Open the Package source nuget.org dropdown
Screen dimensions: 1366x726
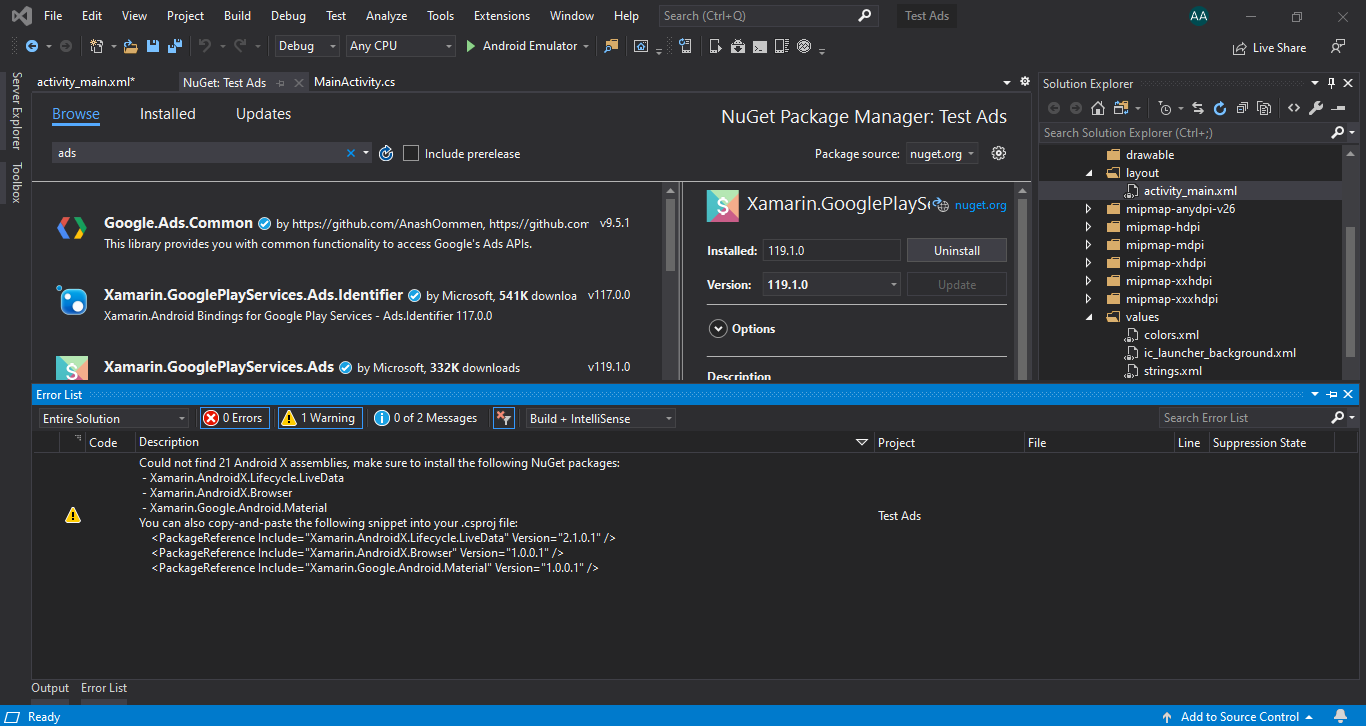[942, 153]
